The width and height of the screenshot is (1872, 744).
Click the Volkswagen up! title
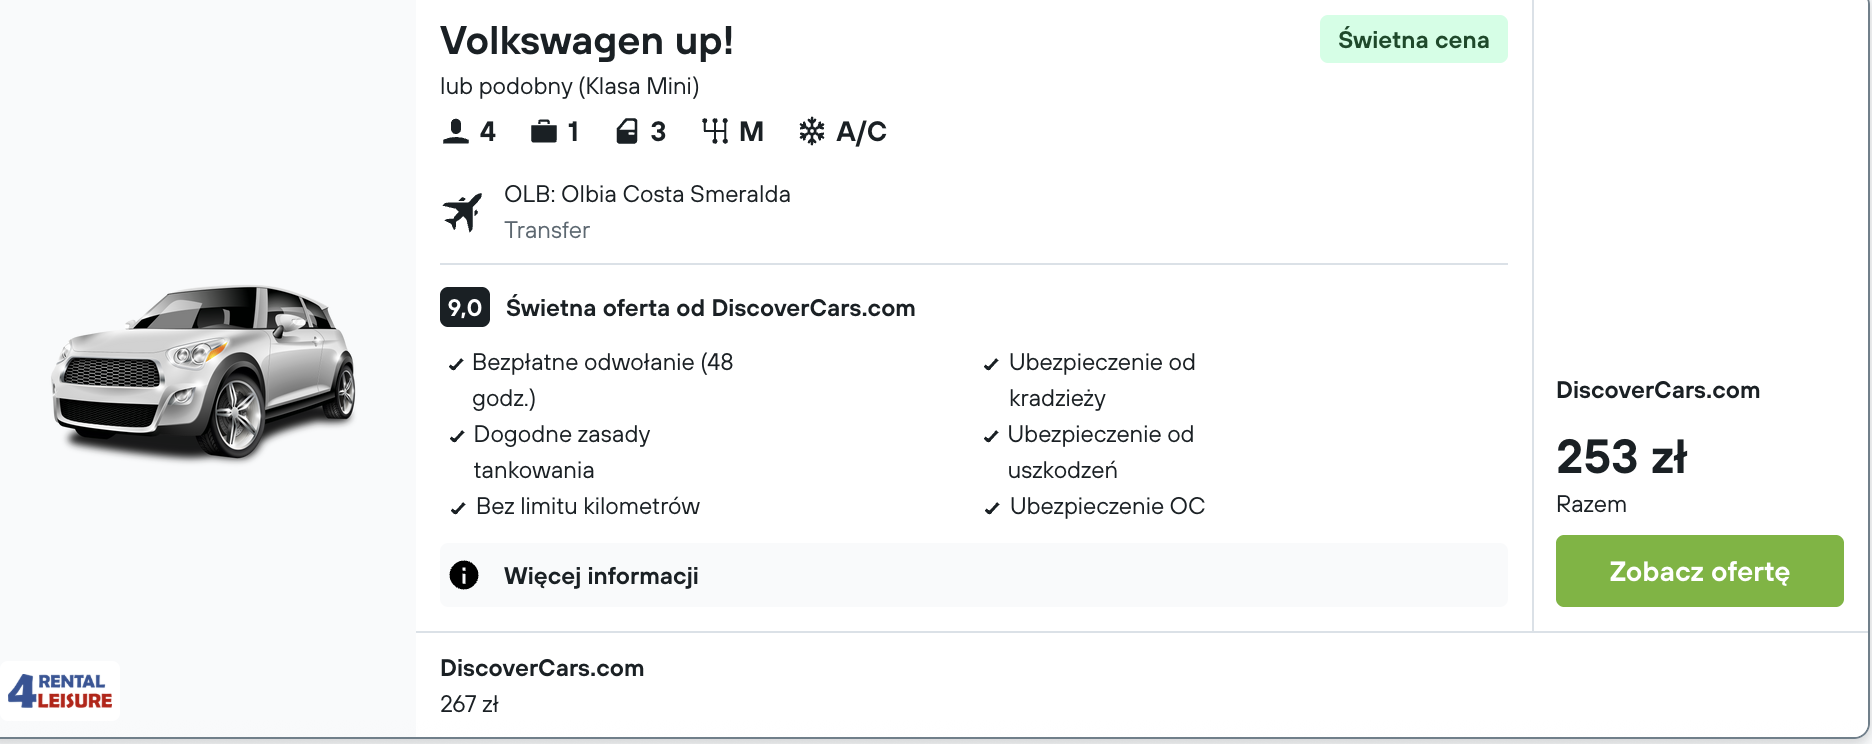(587, 41)
